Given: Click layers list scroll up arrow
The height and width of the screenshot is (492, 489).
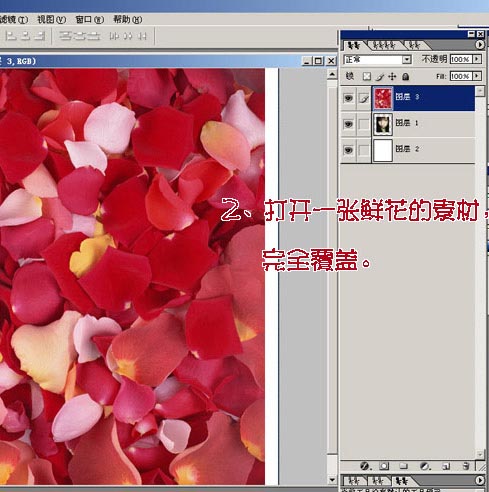Looking at the screenshot, I should point(480,91).
